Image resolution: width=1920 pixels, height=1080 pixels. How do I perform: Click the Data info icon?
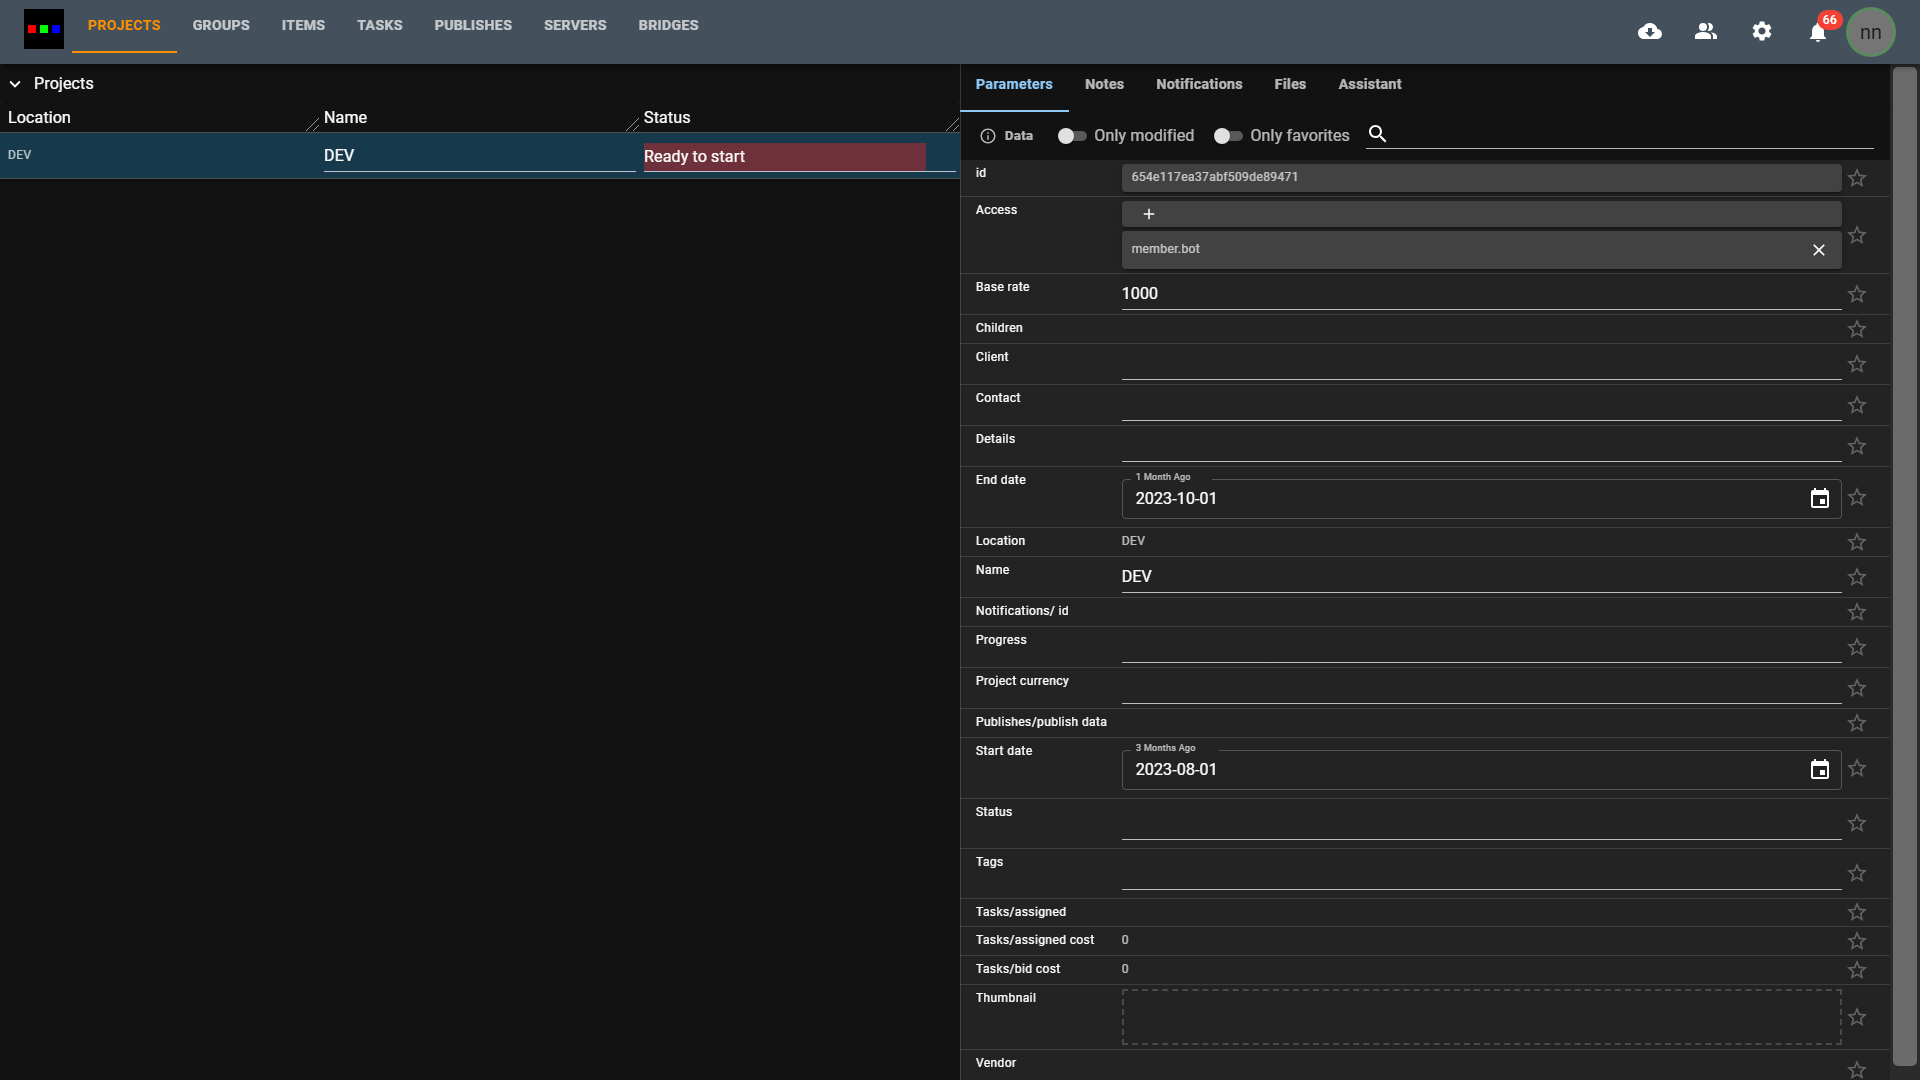[x=988, y=136]
